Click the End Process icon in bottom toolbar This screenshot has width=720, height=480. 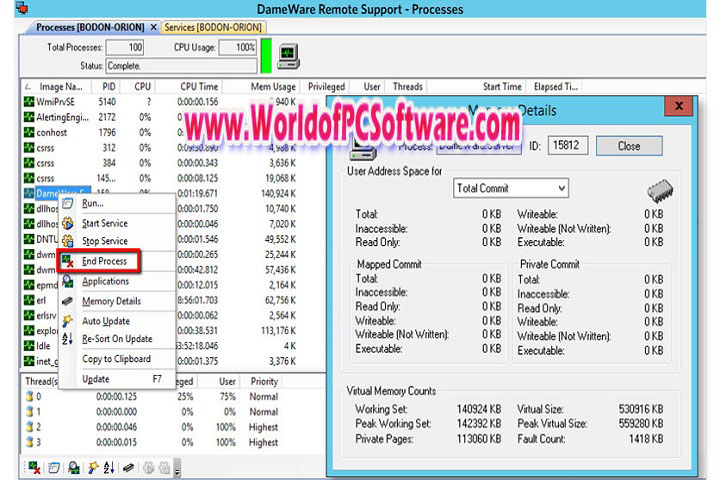34,468
